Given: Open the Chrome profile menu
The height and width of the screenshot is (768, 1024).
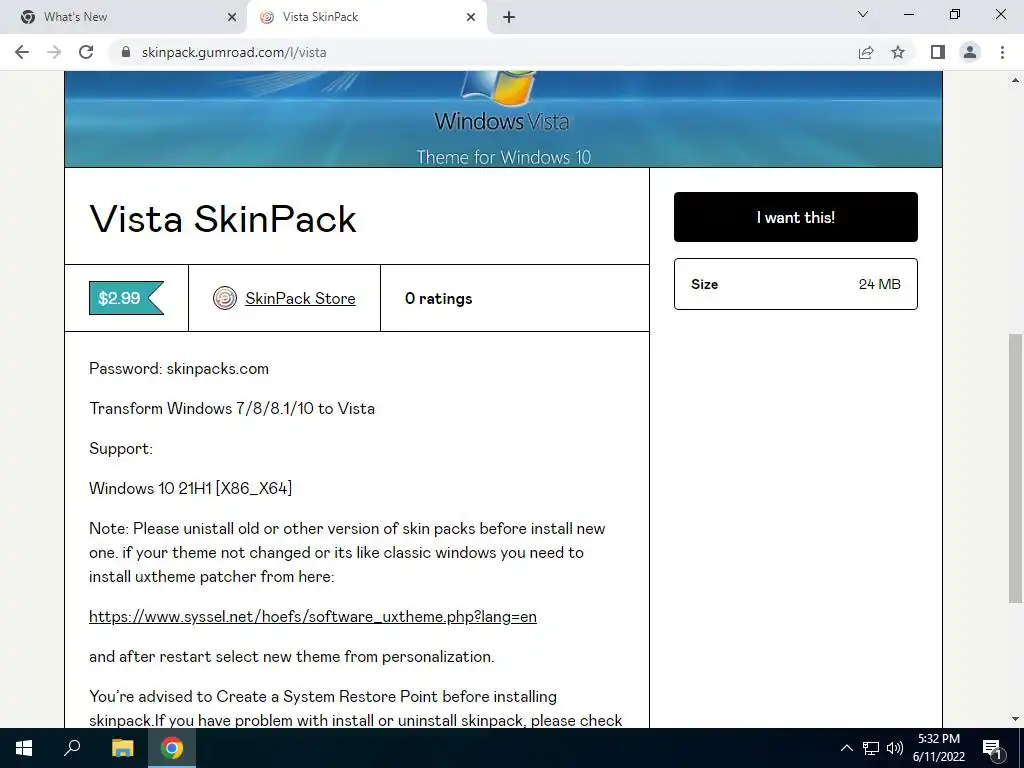Looking at the screenshot, I should (970, 52).
